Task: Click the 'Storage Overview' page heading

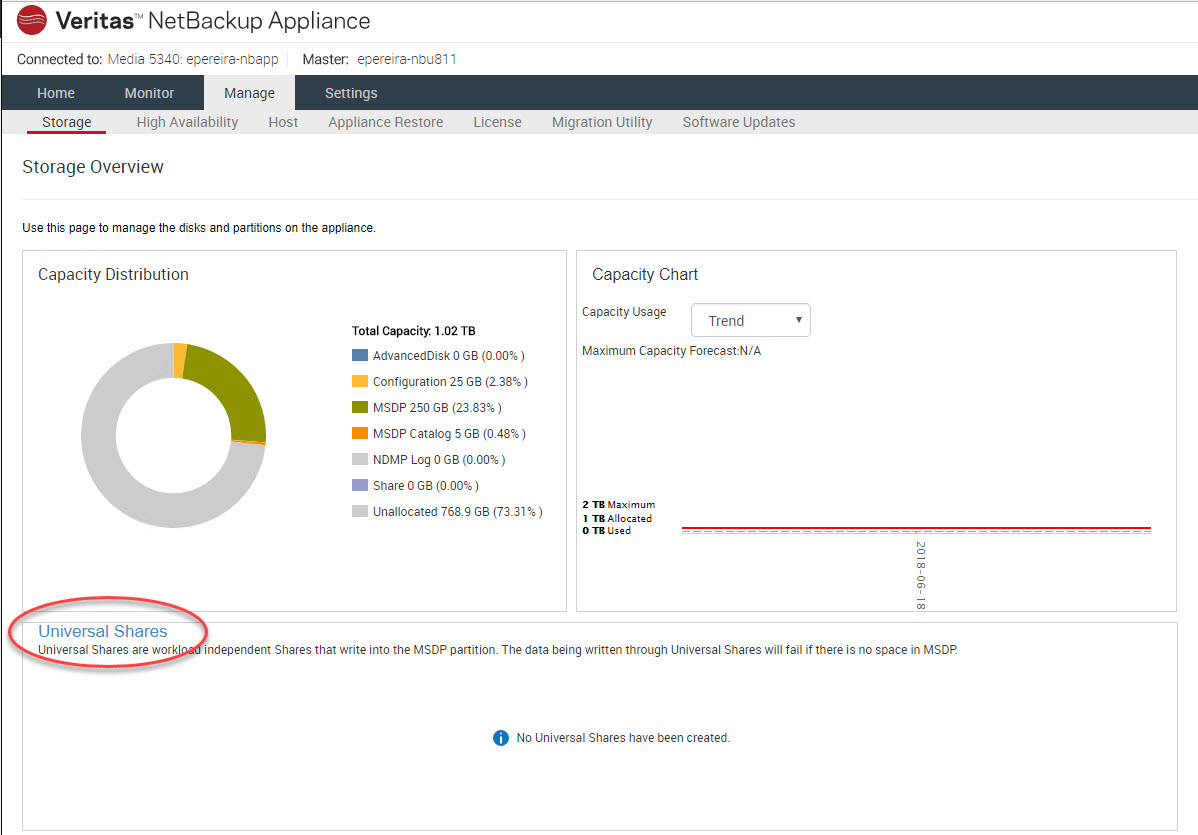Action: point(92,167)
